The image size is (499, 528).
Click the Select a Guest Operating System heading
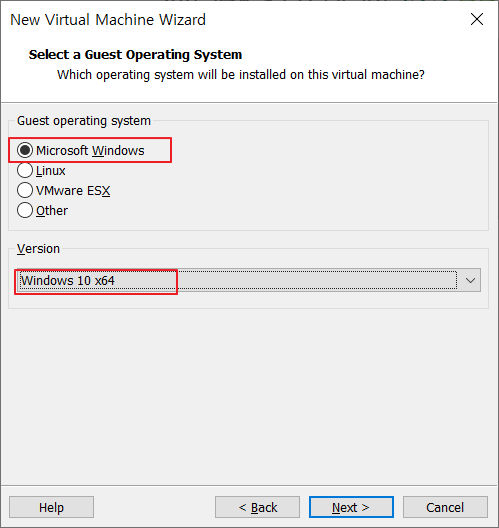click(135, 55)
